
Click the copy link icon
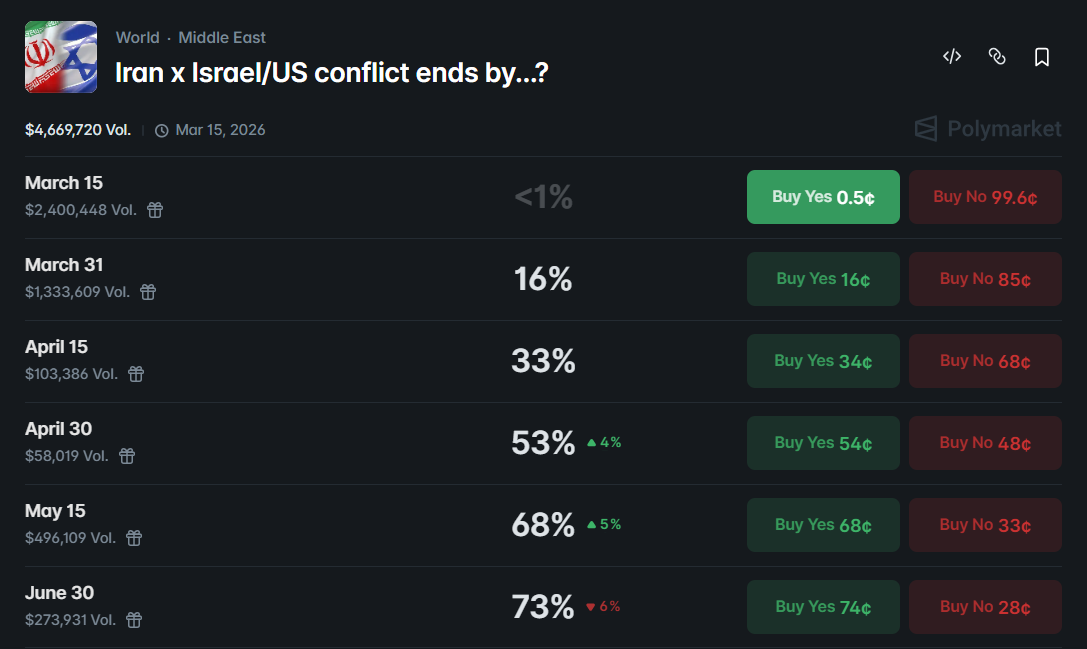997,57
